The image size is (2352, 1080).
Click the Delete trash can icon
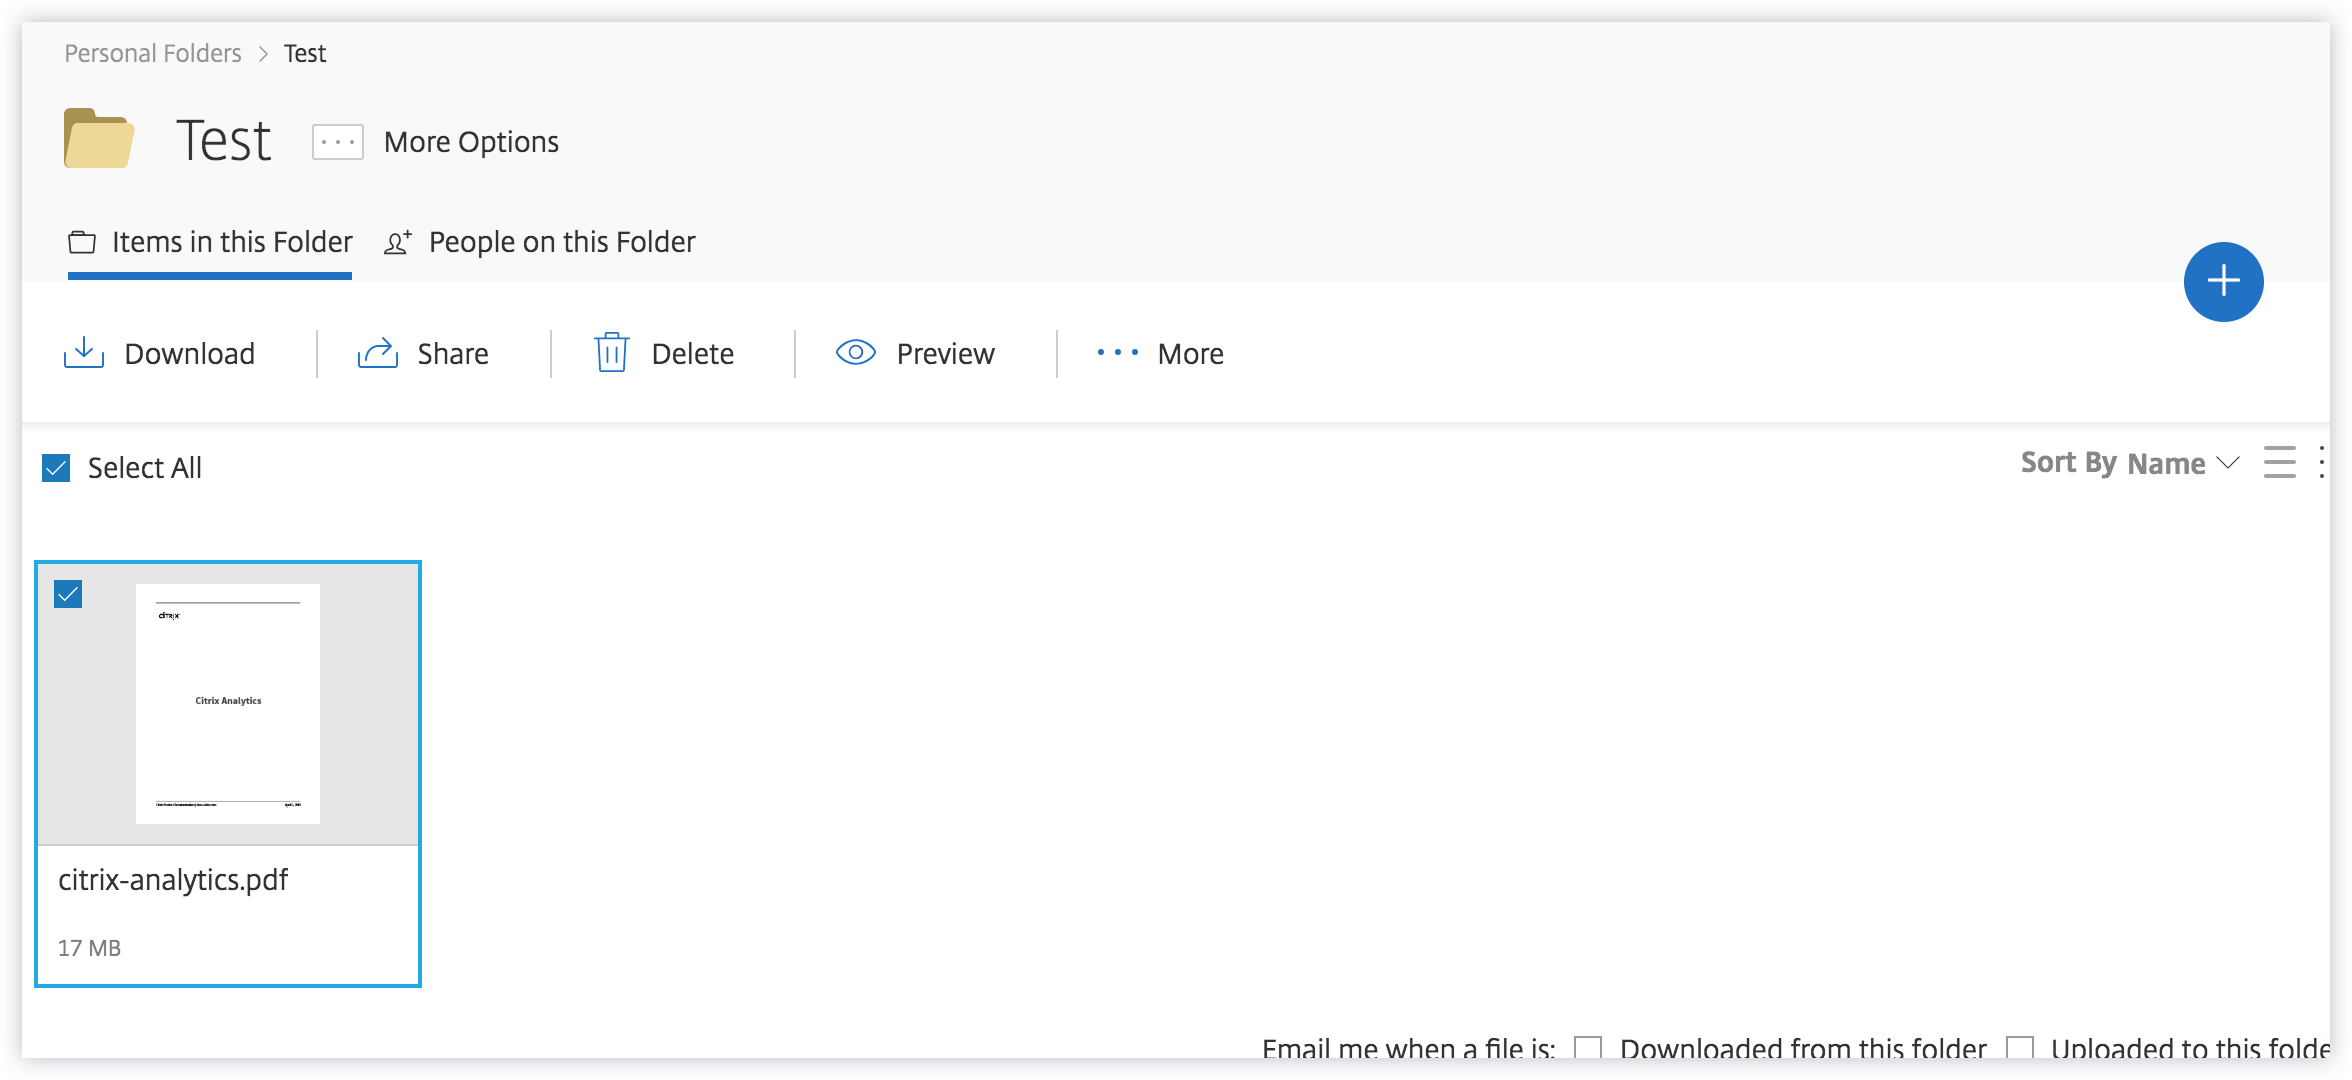pos(611,353)
